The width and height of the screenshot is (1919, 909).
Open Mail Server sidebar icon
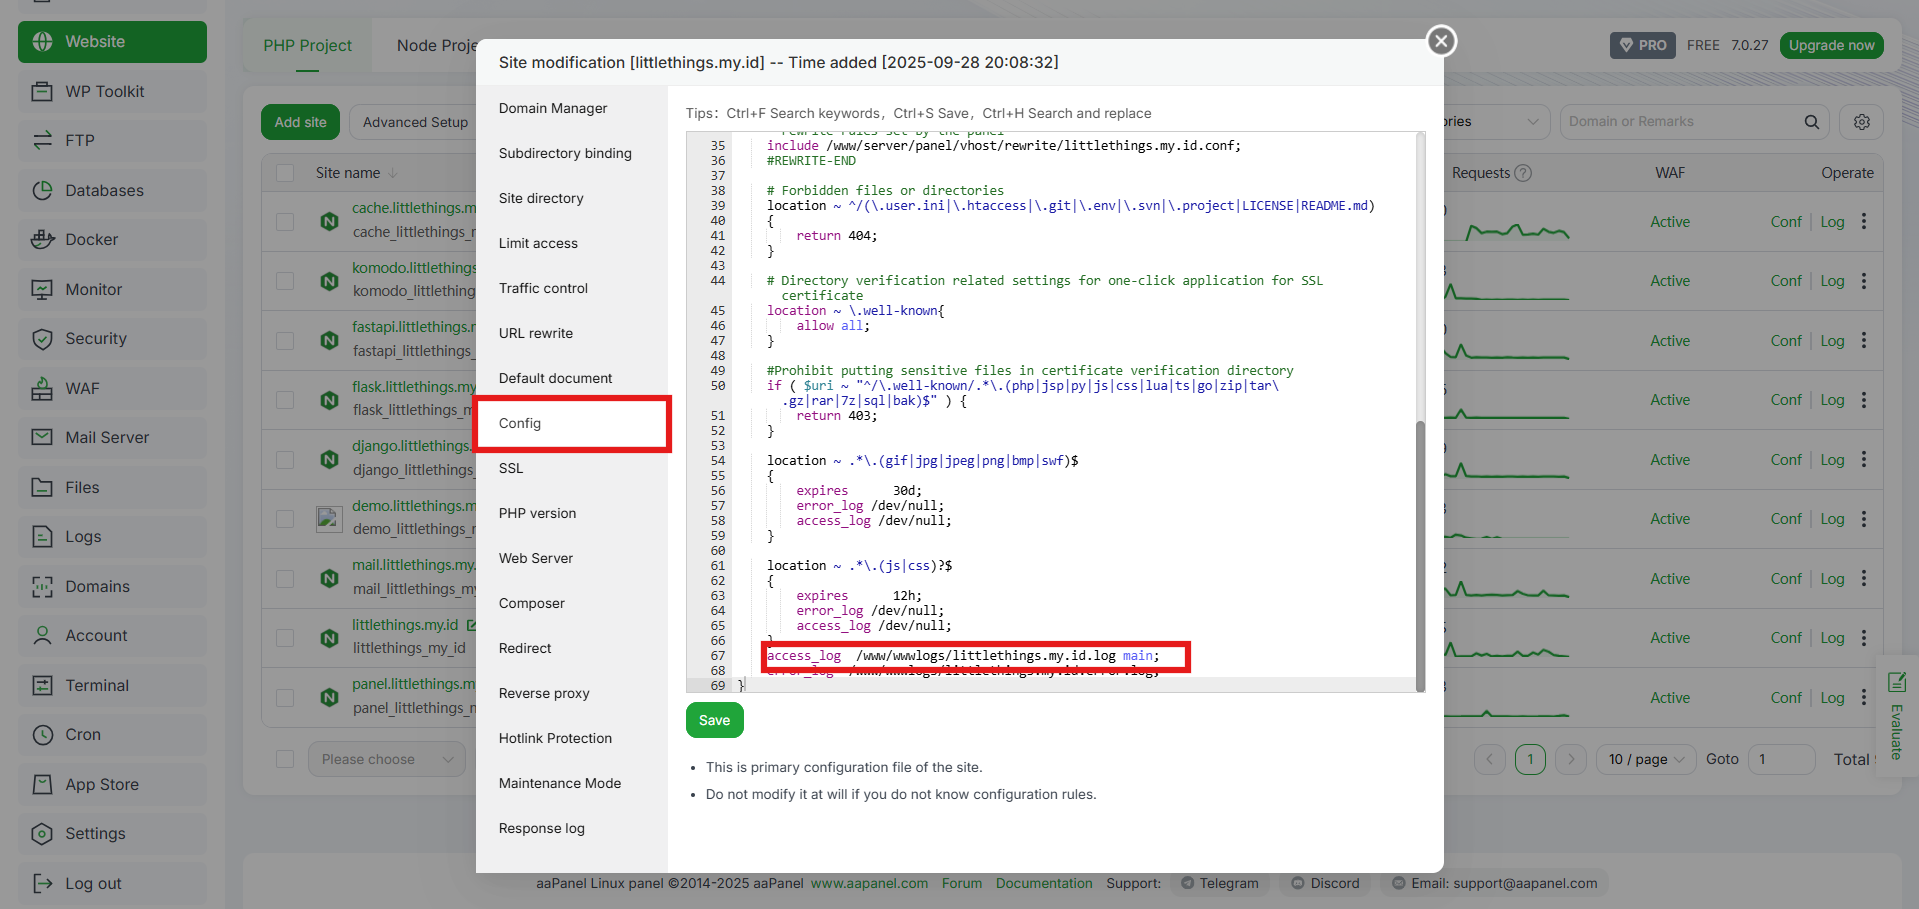click(x=42, y=438)
